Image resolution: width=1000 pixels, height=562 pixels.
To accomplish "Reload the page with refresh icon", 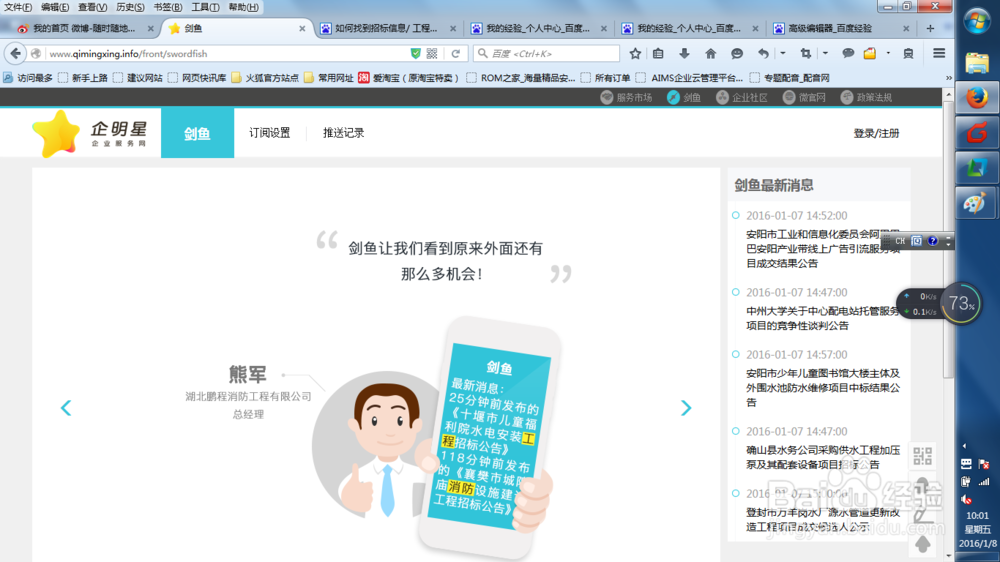I will 455,54.
